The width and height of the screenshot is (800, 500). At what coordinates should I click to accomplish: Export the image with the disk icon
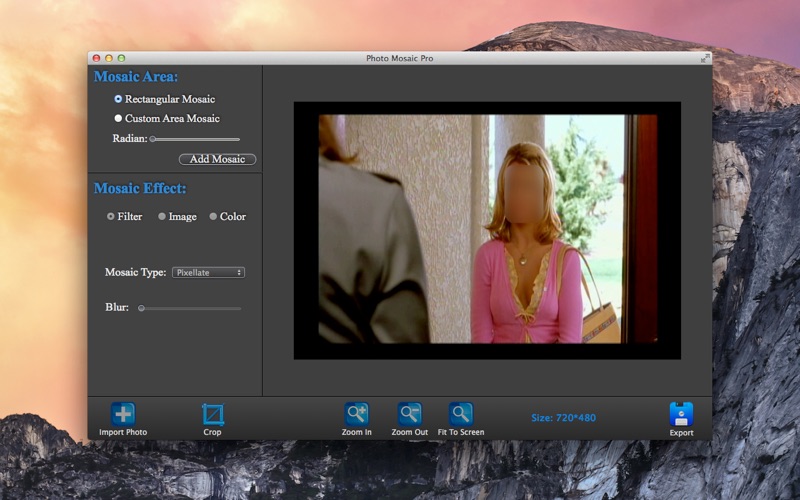(681, 414)
